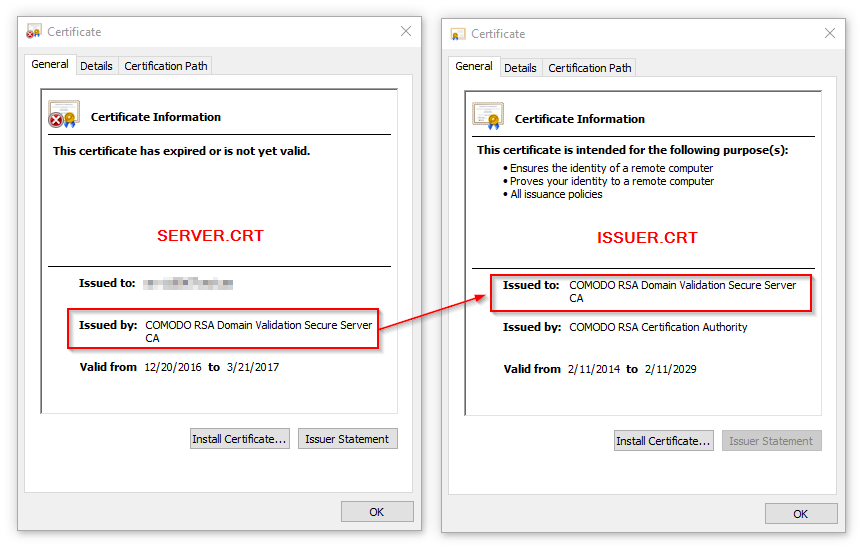Click the start date 2/11/2014
Image resolution: width=866 pixels, height=552 pixels.
point(594,369)
